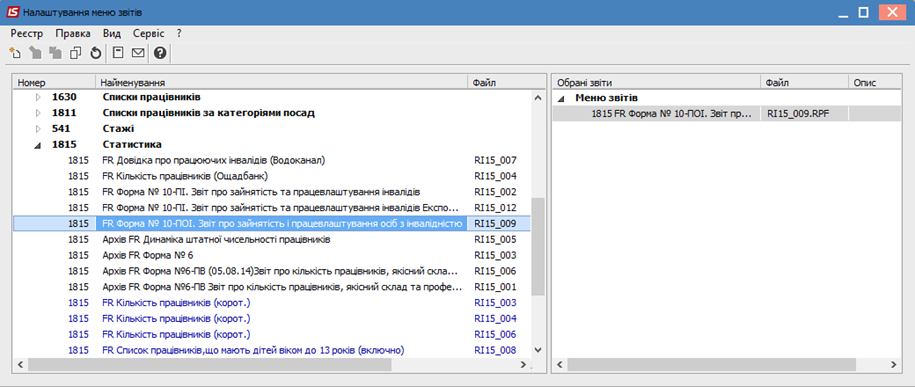Click the Обрані звіти column header

[x=656, y=82]
